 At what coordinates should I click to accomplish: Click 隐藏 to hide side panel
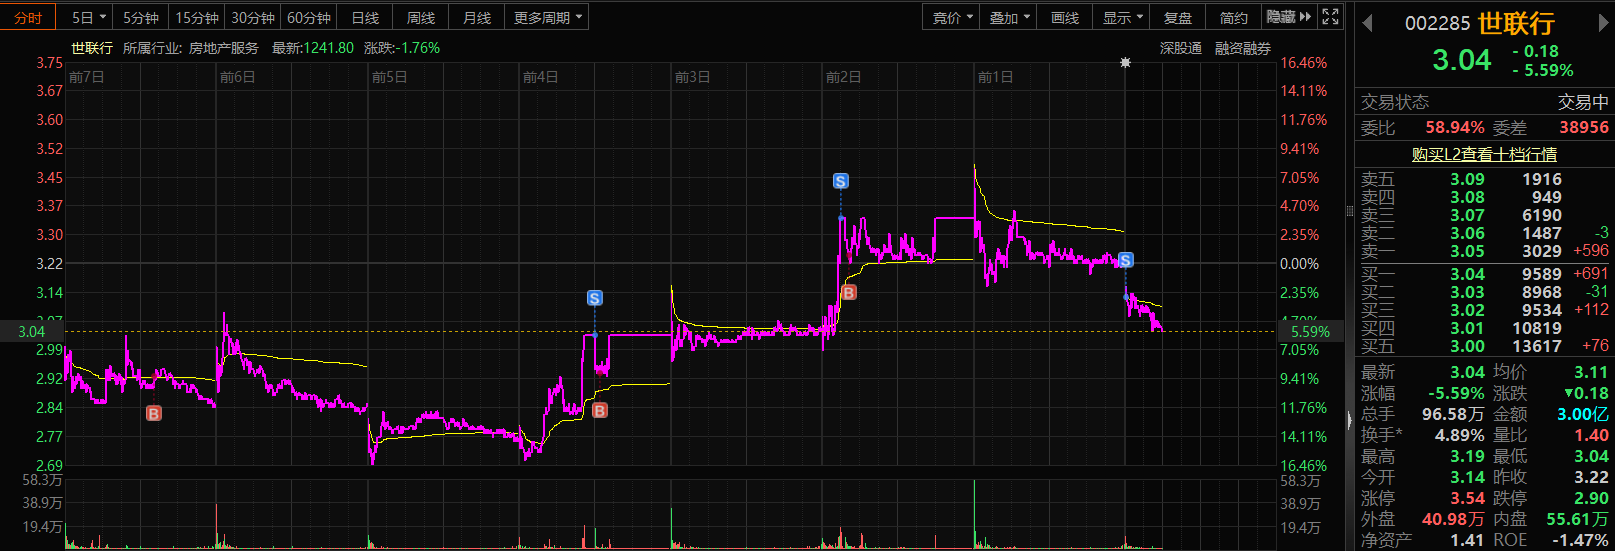(x=1288, y=17)
